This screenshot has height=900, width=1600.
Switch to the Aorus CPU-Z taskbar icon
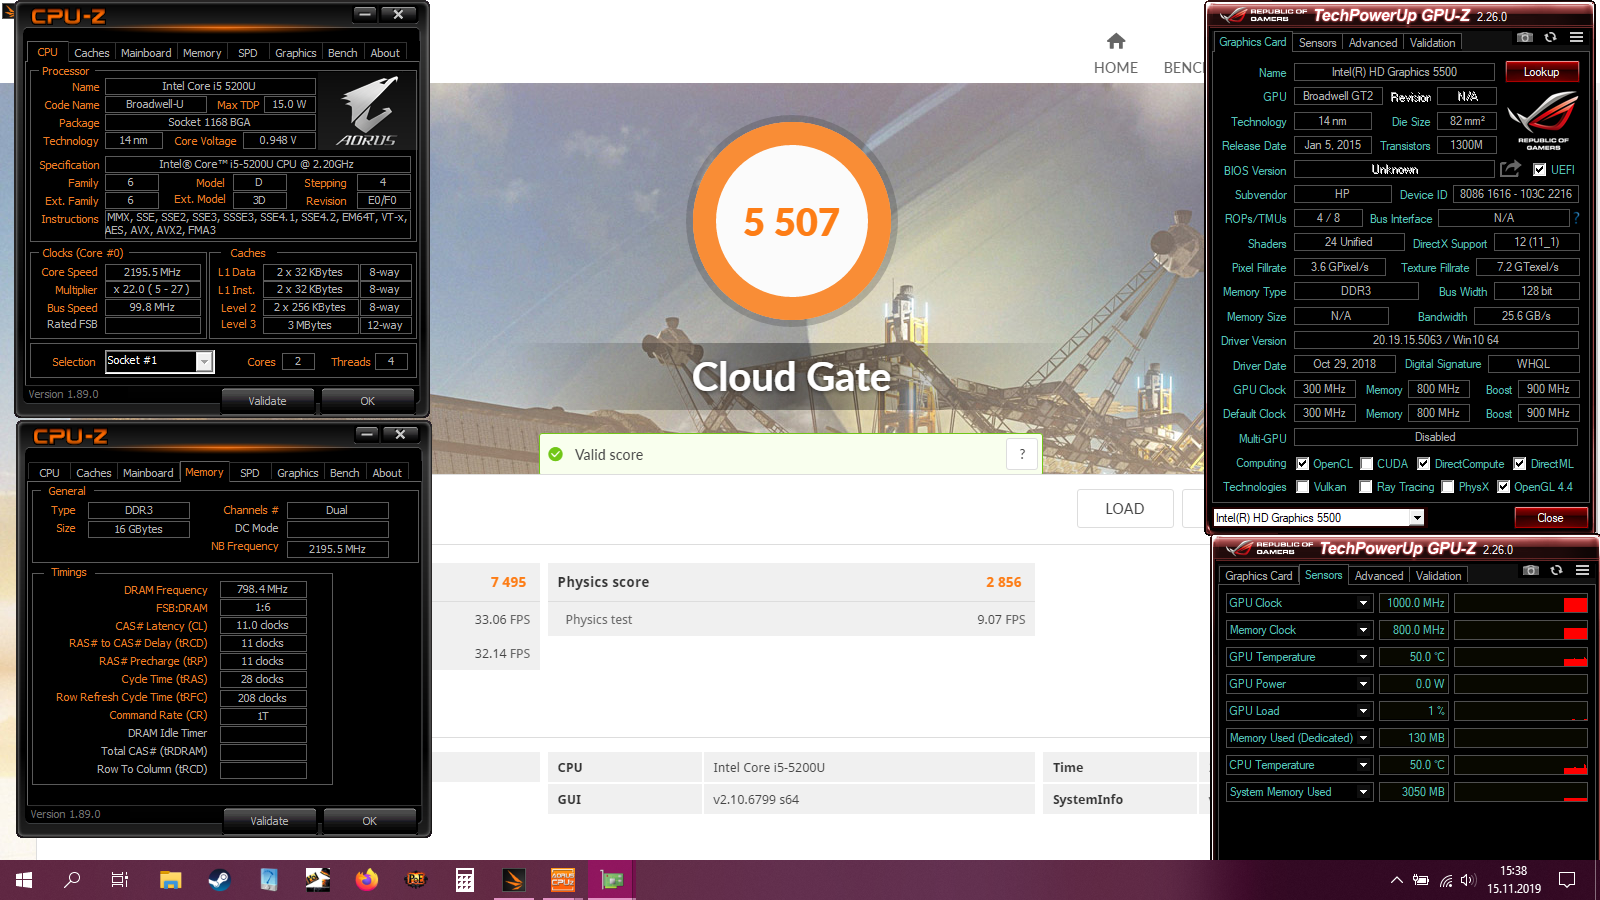(563, 880)
